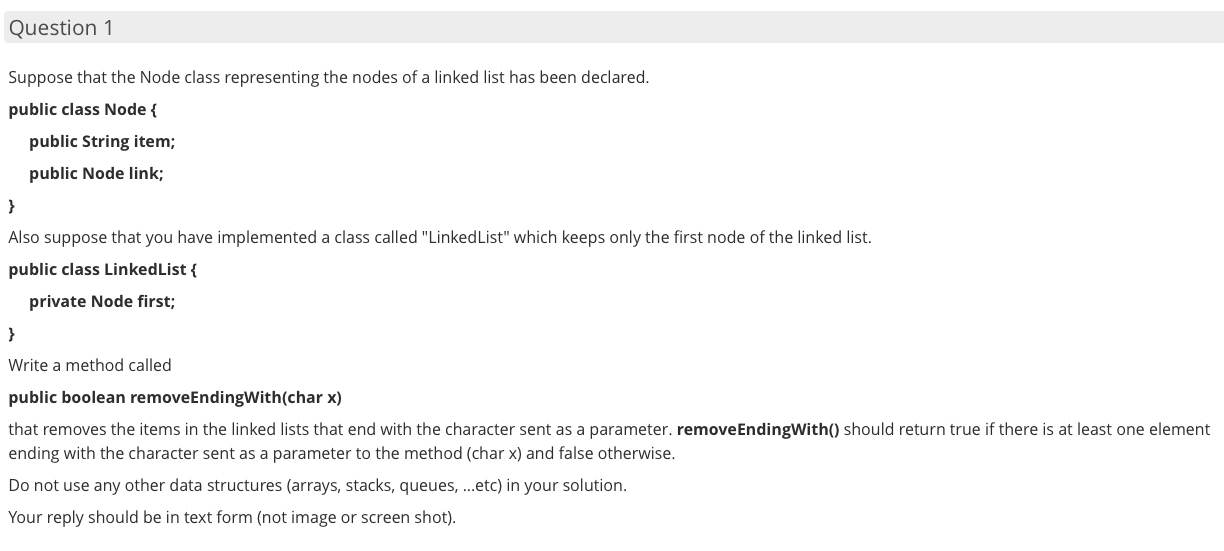Viewport: 1224px width, 551px height.
Task: Click the "Do not use any other data structures" line
Action: pyautogui.click(x=317, y=485)
